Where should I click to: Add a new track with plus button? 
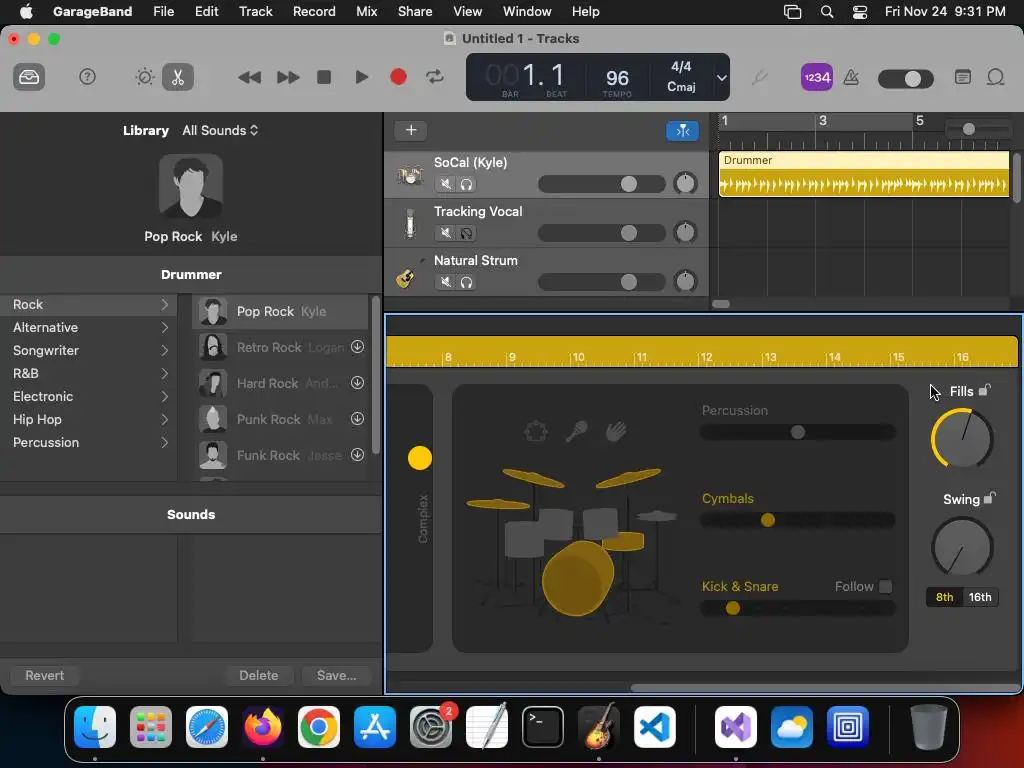pyautogui.click(x=411, y=130)
